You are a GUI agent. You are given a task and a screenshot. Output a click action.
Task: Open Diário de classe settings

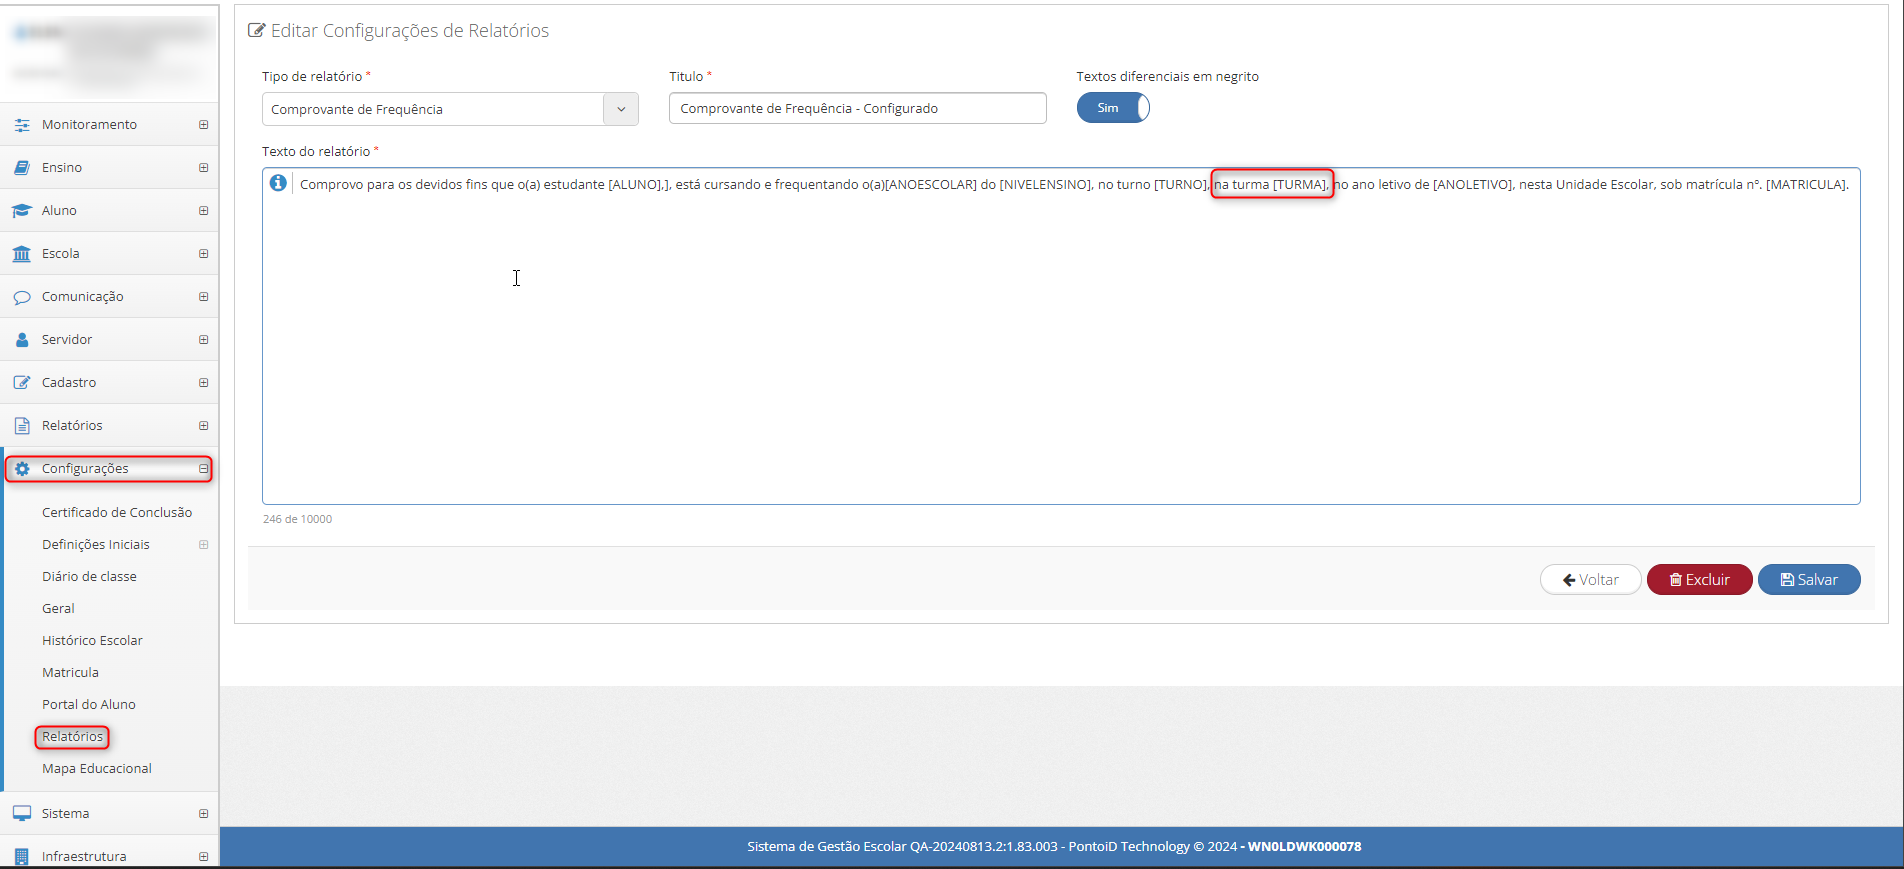click(89, 577)
